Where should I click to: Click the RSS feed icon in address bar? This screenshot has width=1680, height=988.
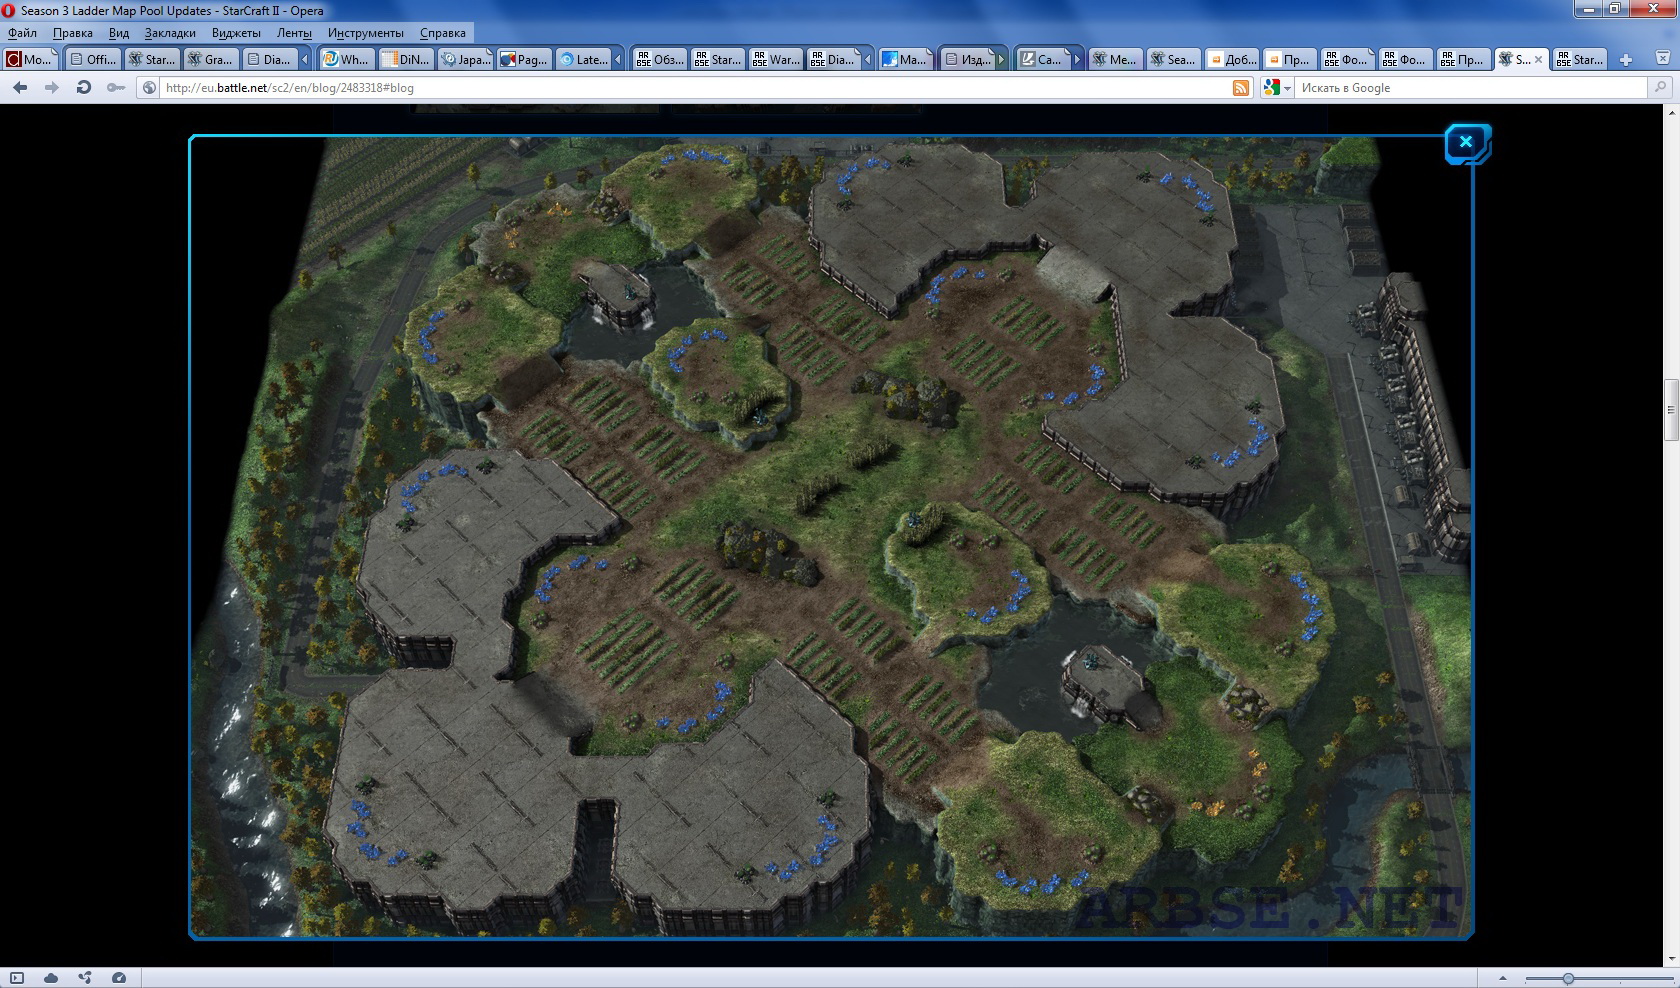(x=1241, y=88)
